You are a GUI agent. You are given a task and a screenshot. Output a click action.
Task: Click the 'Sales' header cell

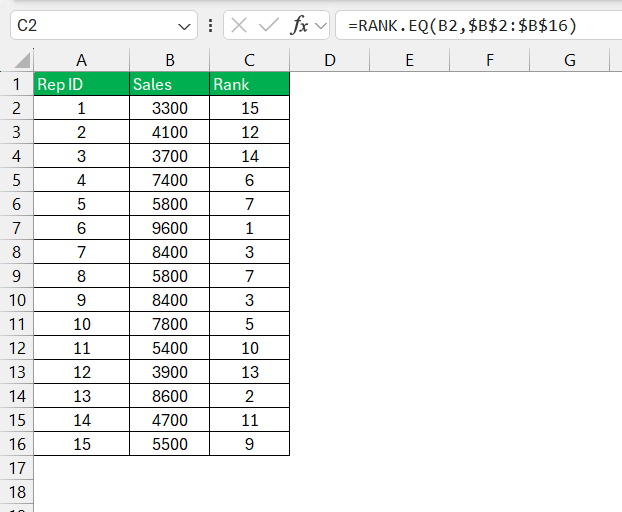(x=169, y=84)
